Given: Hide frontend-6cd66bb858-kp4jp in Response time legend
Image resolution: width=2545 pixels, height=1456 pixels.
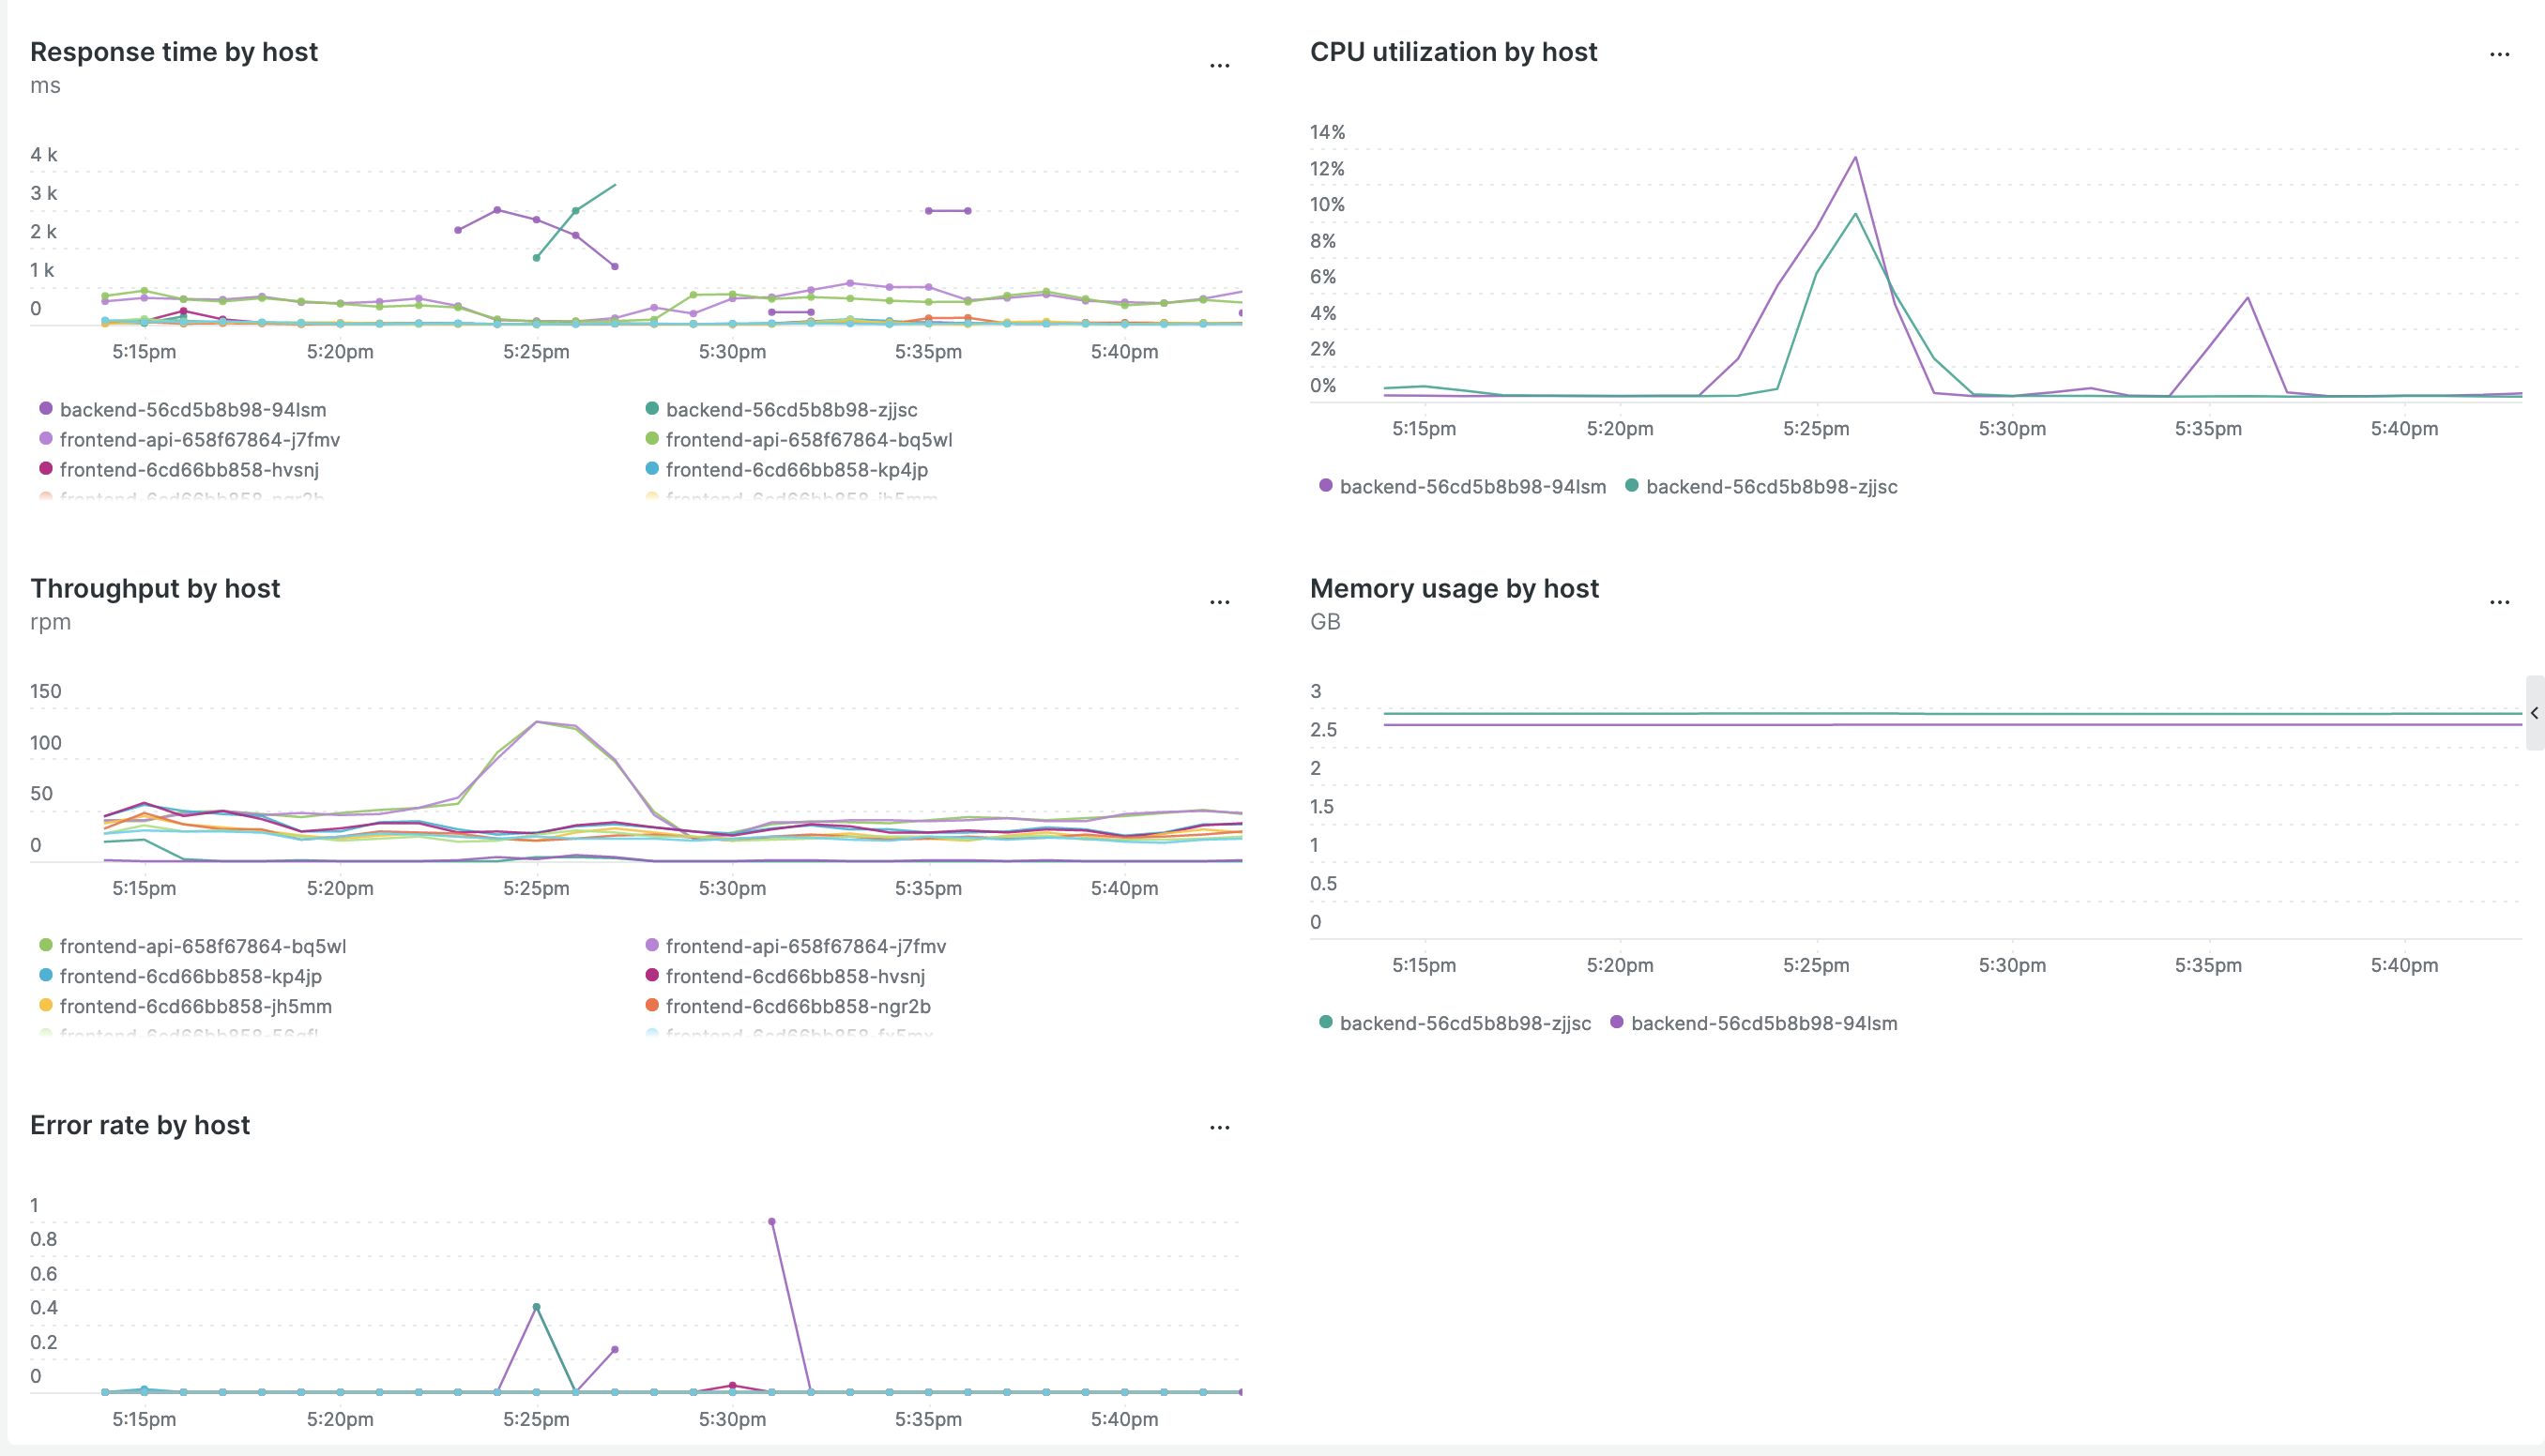Looking at the screenshot, I should pos(796,469).
